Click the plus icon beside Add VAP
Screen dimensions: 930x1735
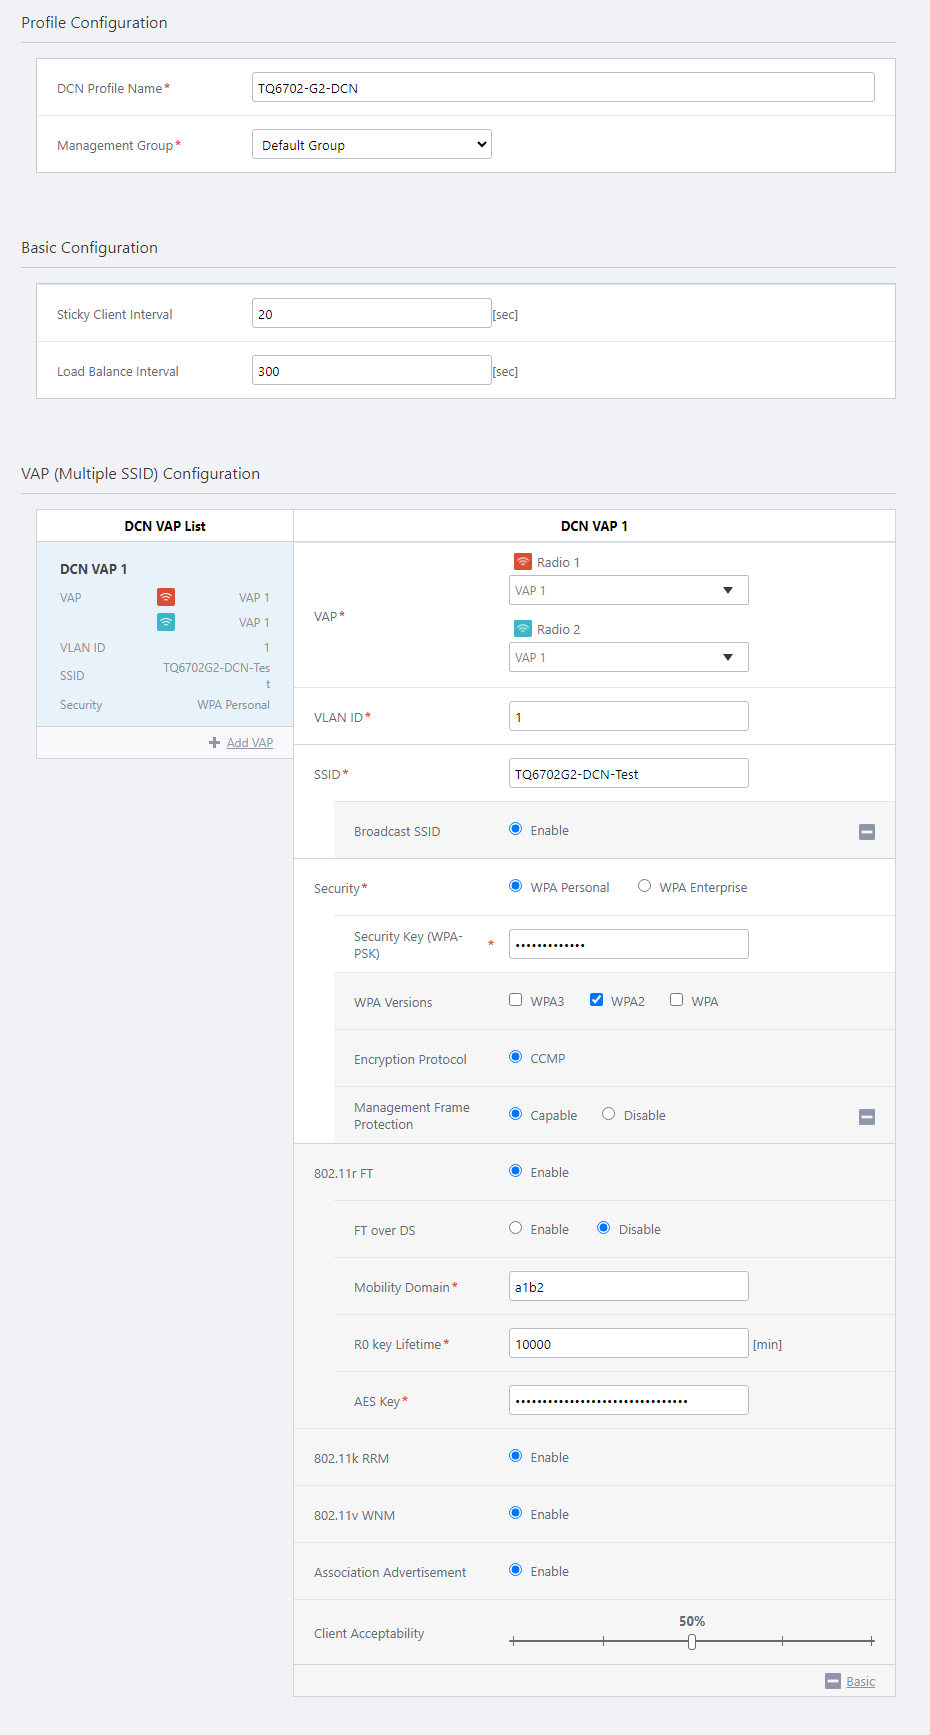[214, 743]
